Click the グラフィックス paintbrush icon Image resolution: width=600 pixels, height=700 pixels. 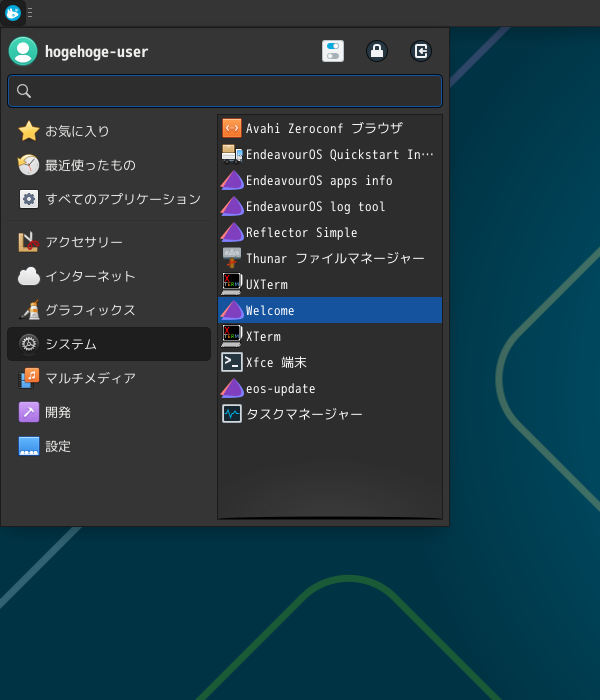(x=29, y=310)
